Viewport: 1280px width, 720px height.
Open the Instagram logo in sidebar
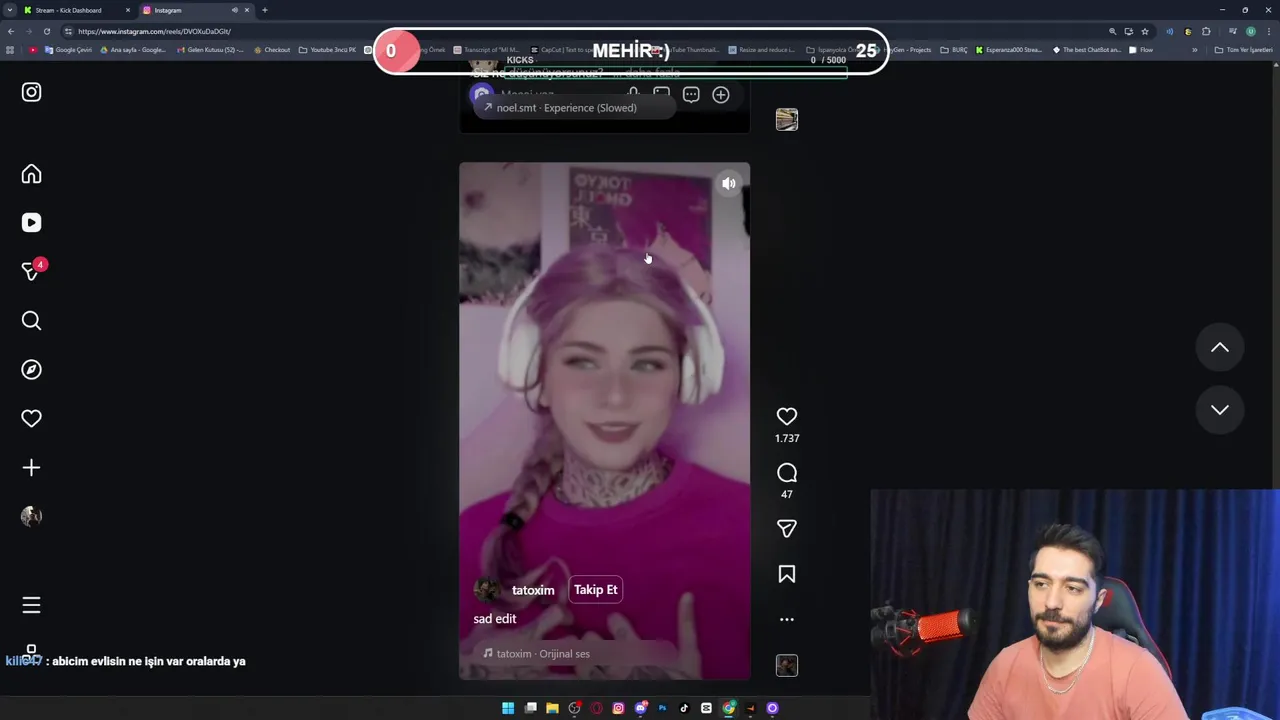tap(31, 92)
